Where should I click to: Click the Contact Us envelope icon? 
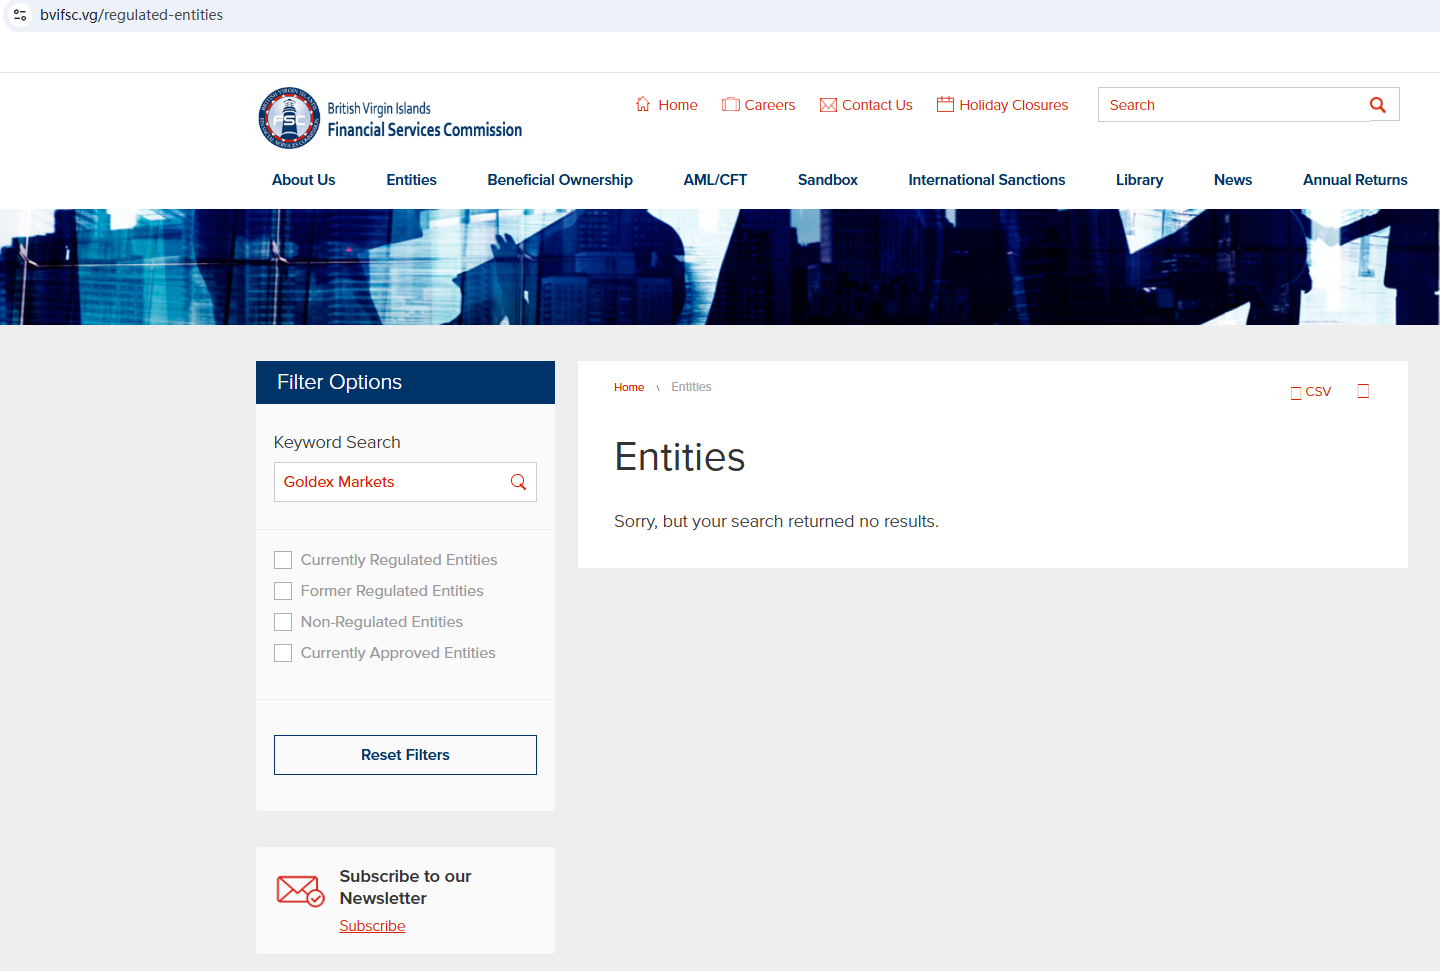pyautogui.click(x=828, y=105)
